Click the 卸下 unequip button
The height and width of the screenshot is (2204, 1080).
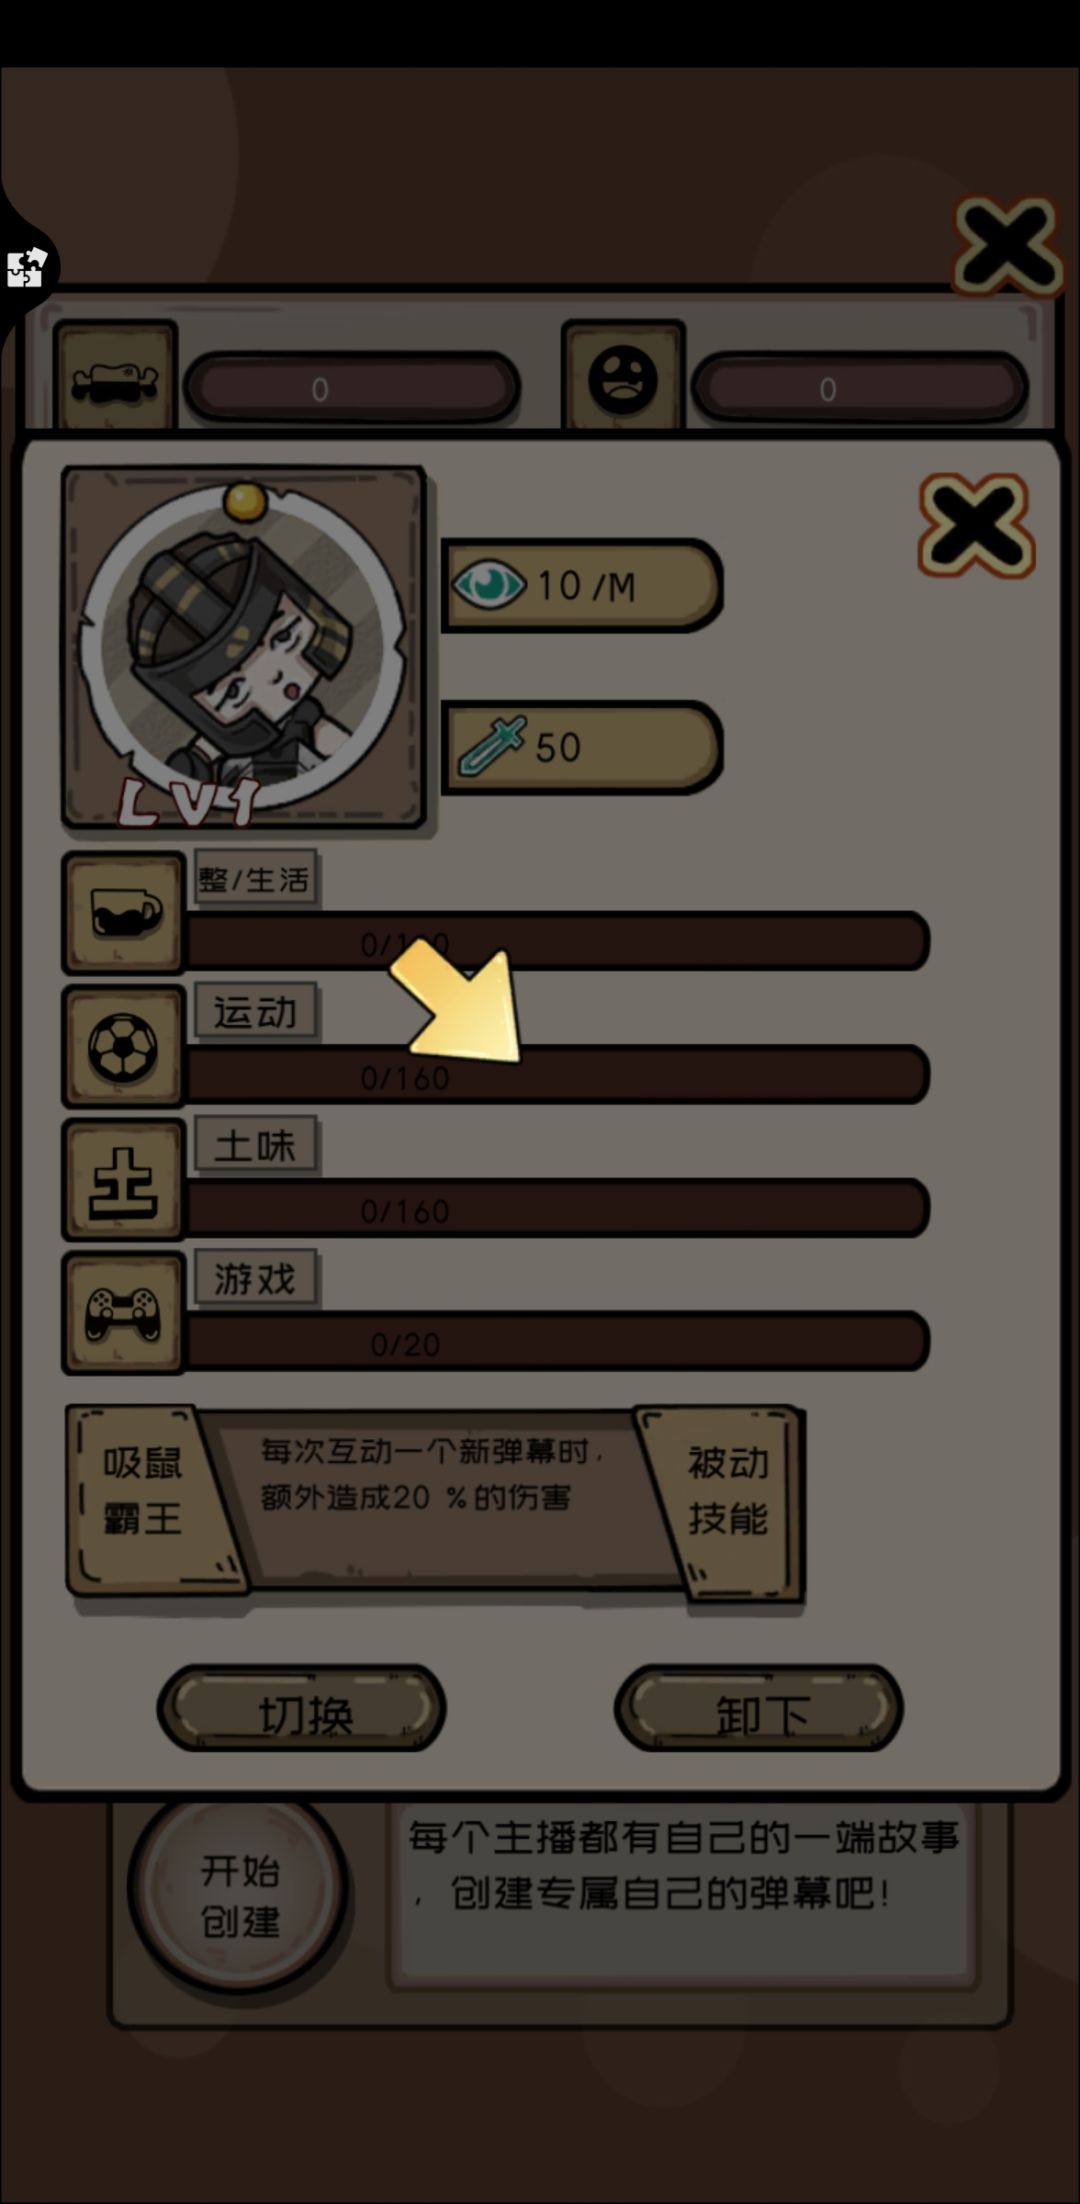point(759,1708)
